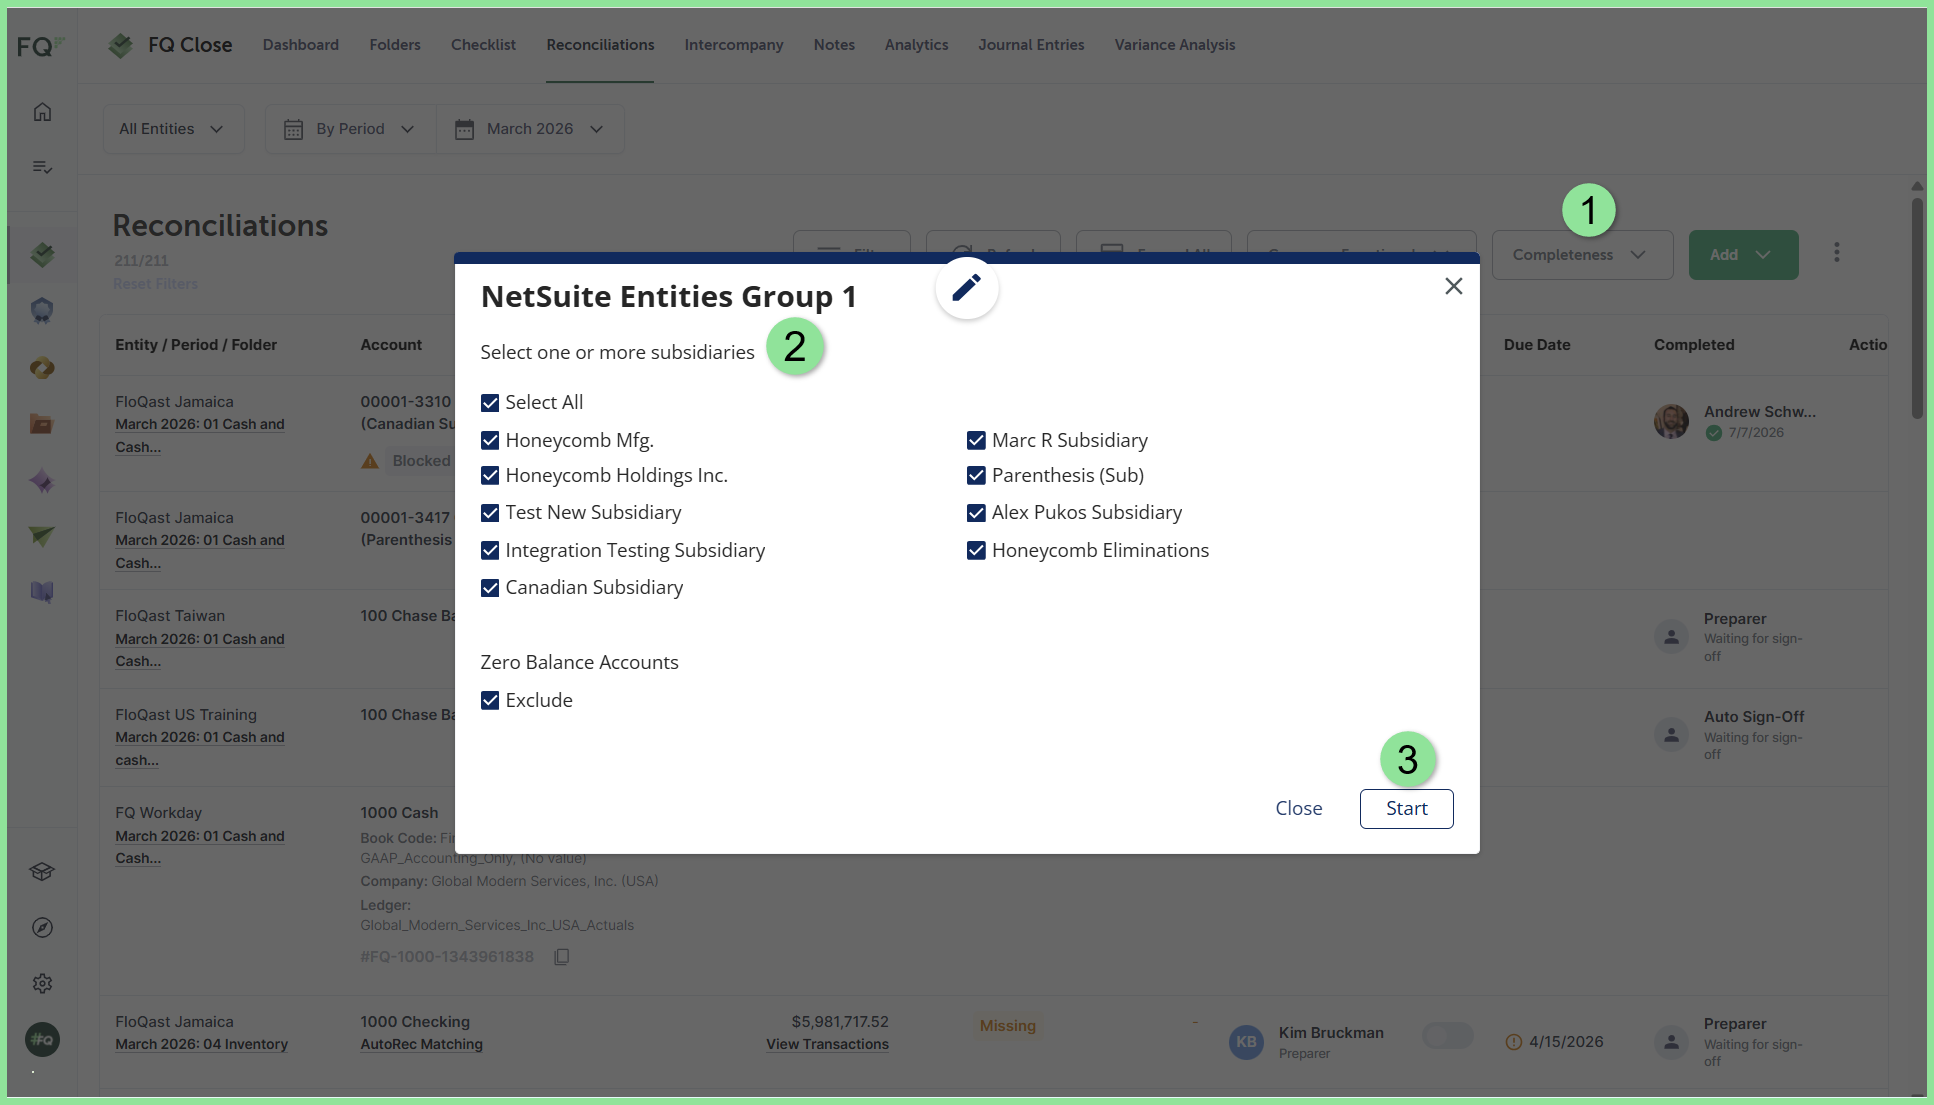Open the compass explore icon in the sidebar

pyautogui.click(x=42, y=928)
